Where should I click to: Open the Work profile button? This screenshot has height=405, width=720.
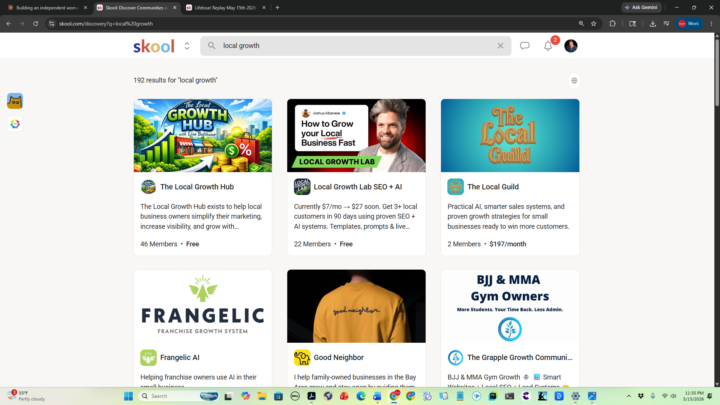[x=689, y=23]
